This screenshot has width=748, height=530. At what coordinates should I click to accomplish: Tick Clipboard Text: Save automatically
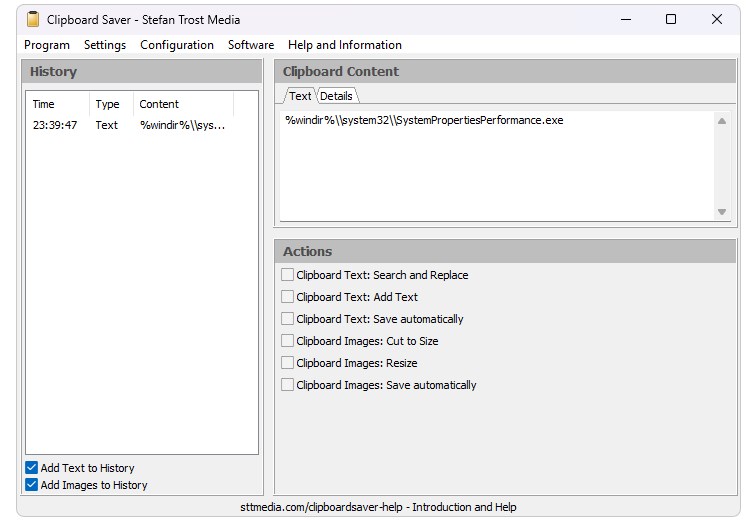click(288, 319)
